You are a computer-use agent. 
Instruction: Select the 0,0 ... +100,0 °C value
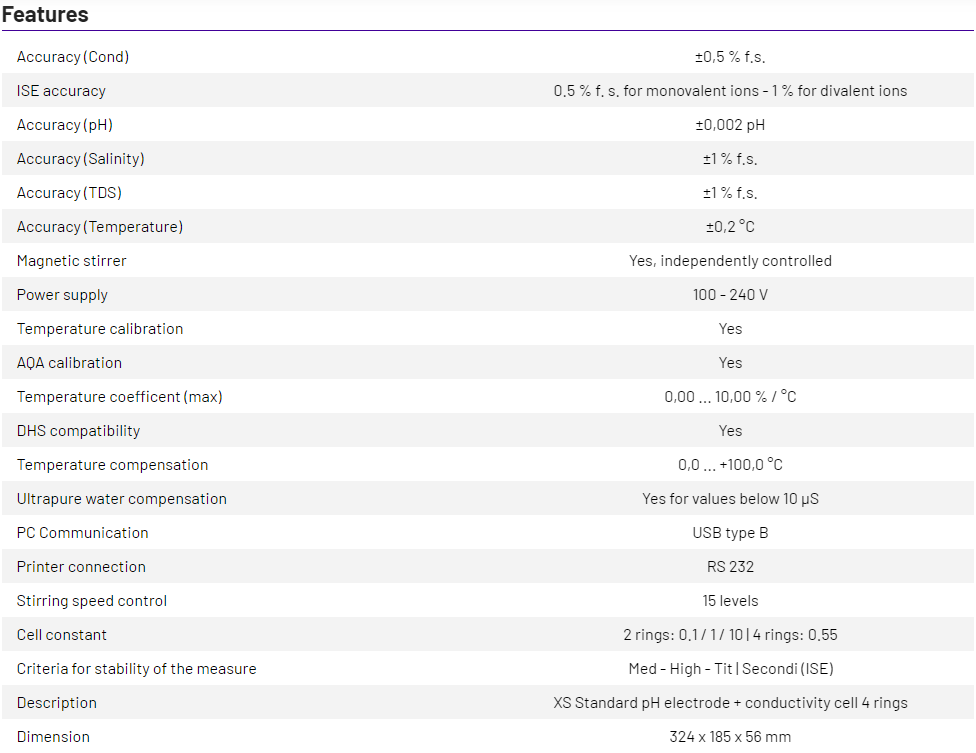730,465
